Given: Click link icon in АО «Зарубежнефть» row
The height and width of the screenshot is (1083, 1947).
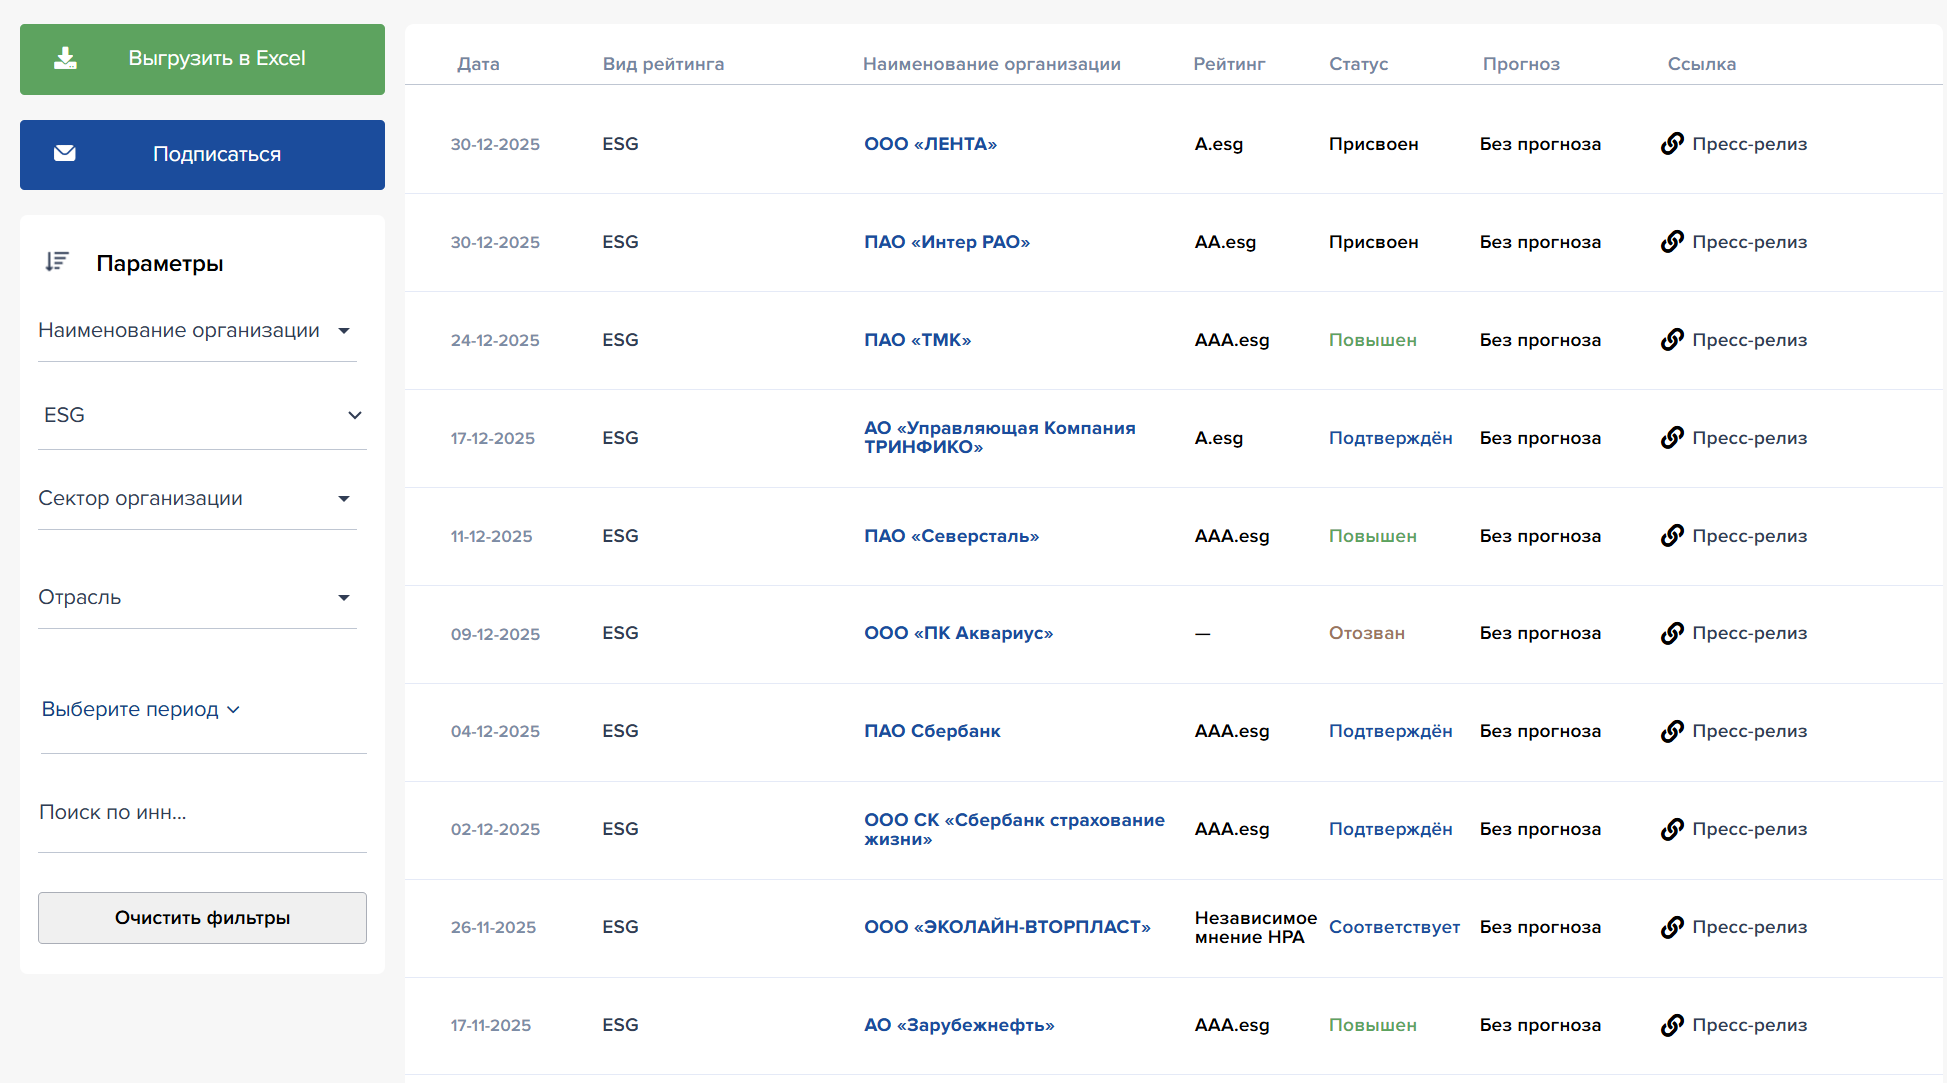Looking at the screenshot, I should pyautogui.click(x=1672, y=1025).
